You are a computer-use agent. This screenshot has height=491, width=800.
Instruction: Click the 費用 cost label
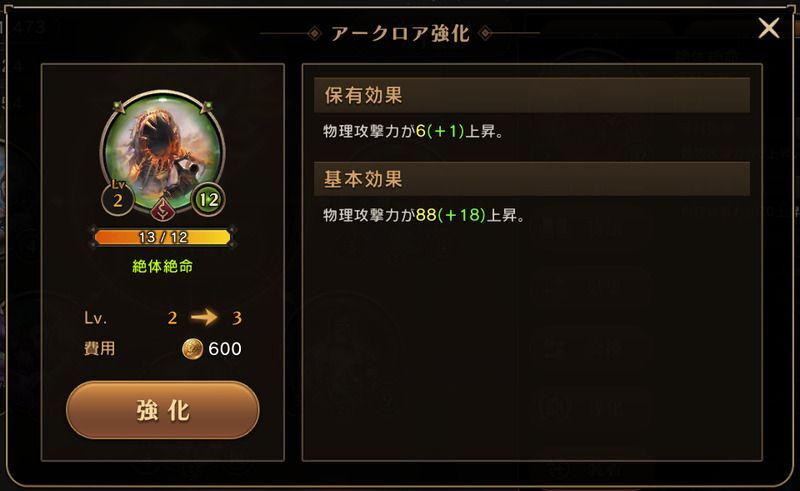99,349
